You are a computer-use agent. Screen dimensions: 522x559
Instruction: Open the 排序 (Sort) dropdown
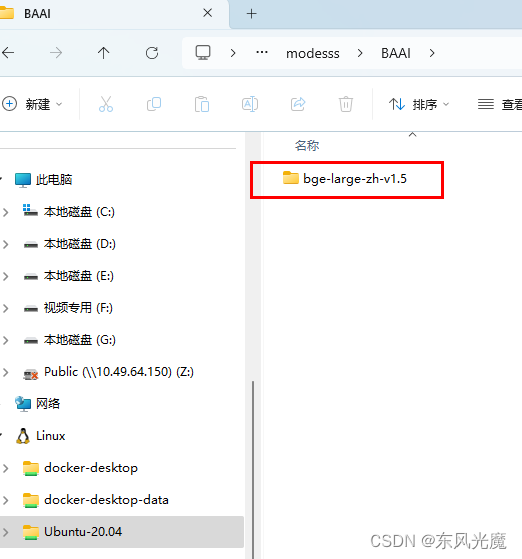419,104
